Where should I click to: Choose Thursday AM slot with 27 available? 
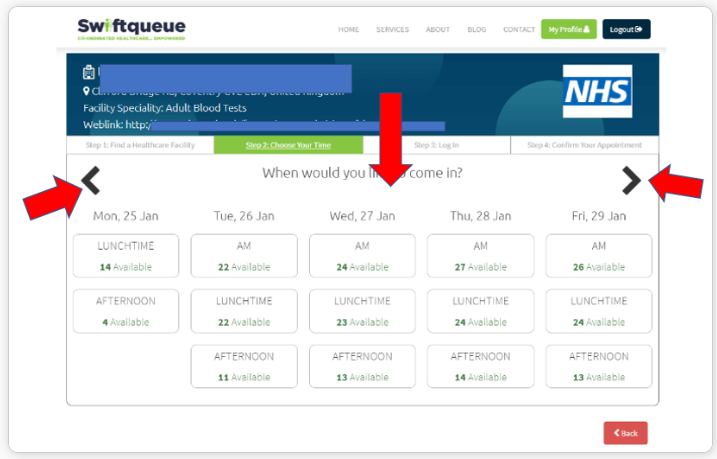pos(481,256)
